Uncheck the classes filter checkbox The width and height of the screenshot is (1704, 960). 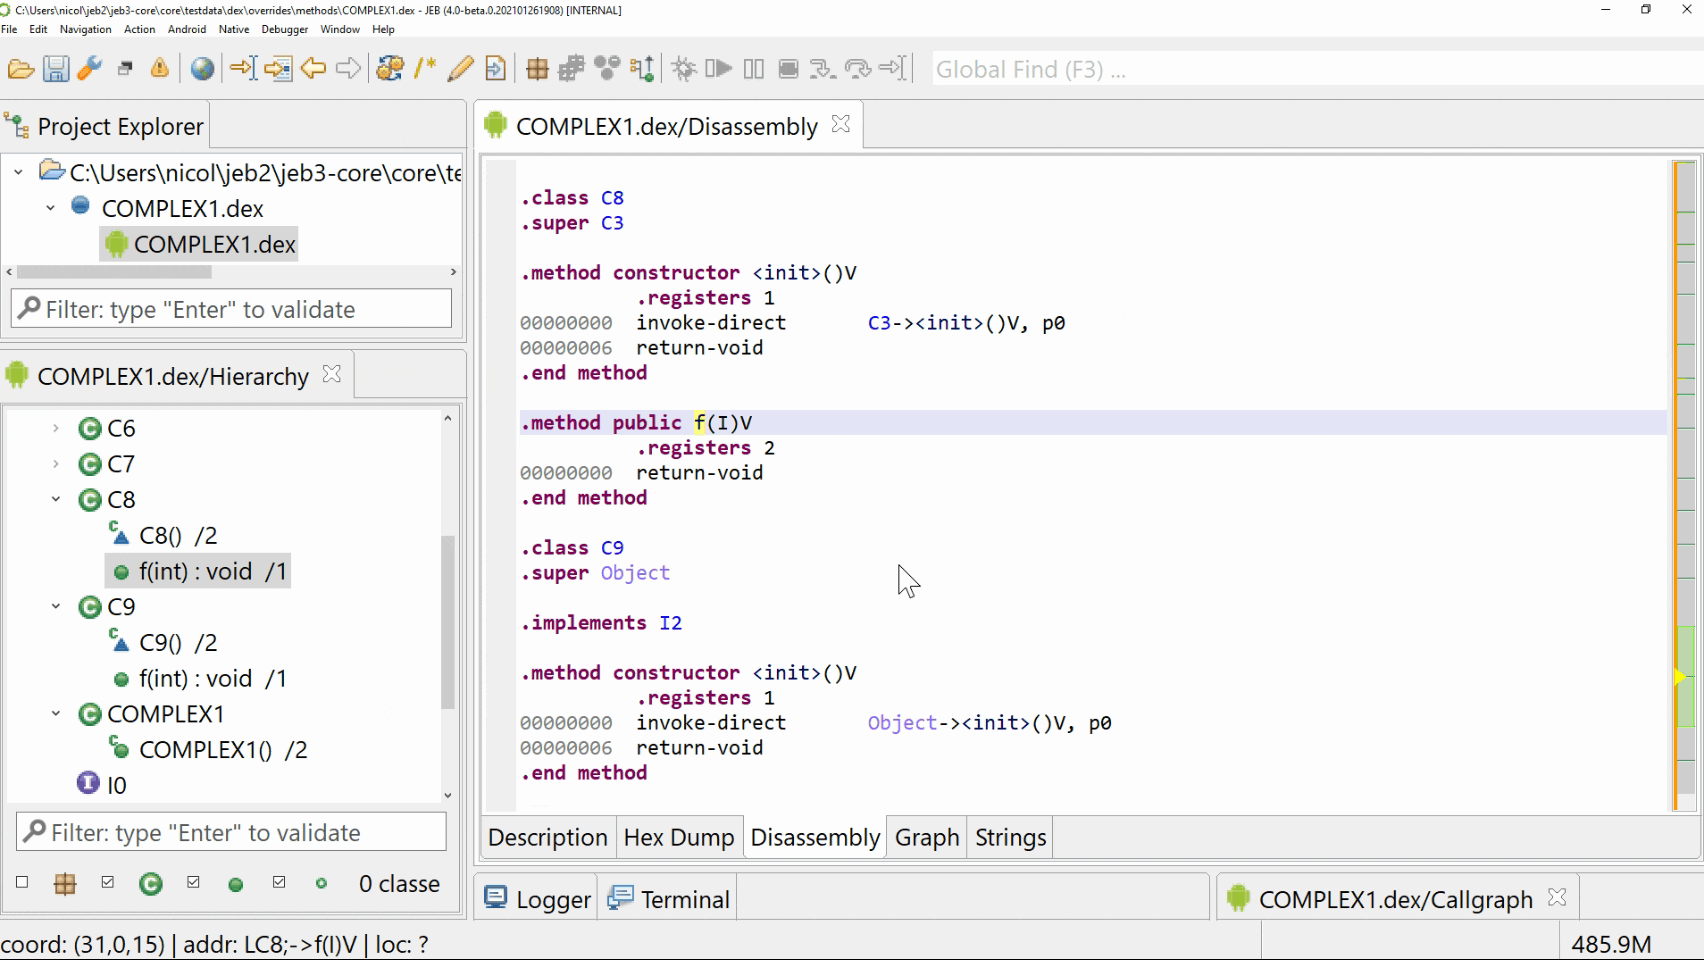click(x=108, y=883)
